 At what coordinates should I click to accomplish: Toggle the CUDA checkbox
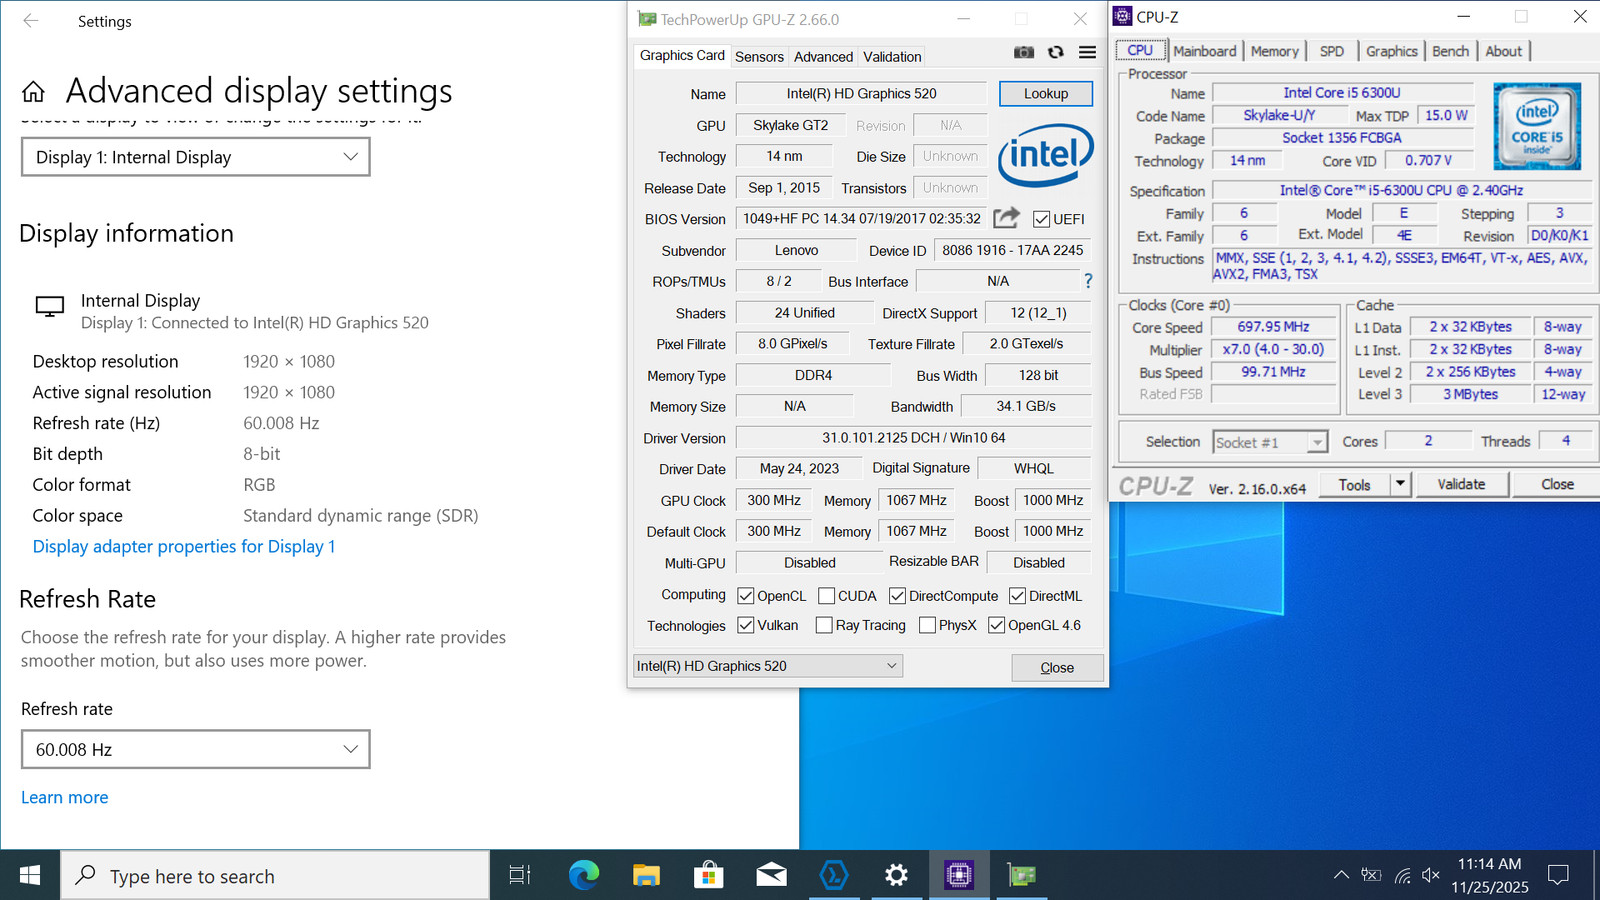827,596
